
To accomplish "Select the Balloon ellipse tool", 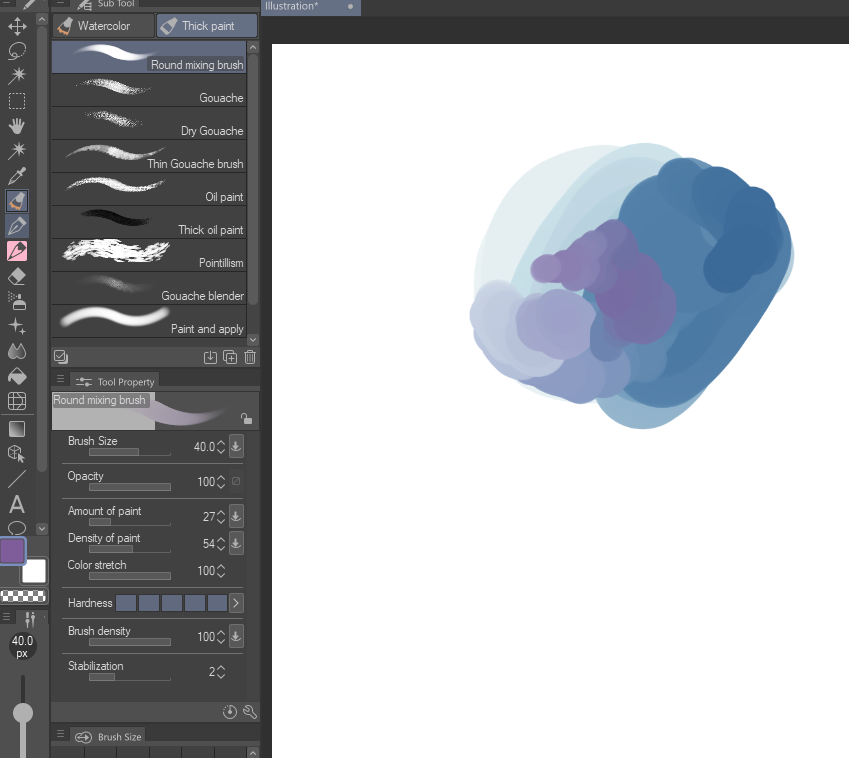I will pyautogui.click(x=17, y=527).
